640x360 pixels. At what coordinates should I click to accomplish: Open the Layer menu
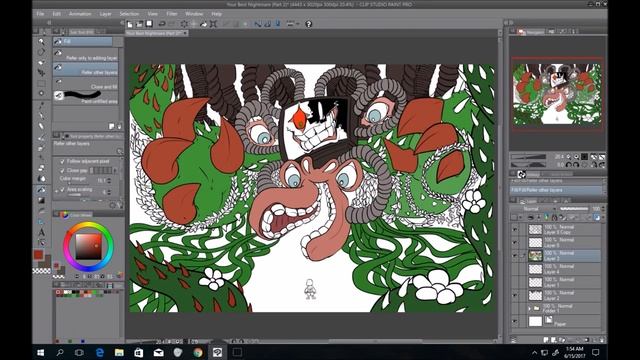pyautogui.click(x=105, y=14)
